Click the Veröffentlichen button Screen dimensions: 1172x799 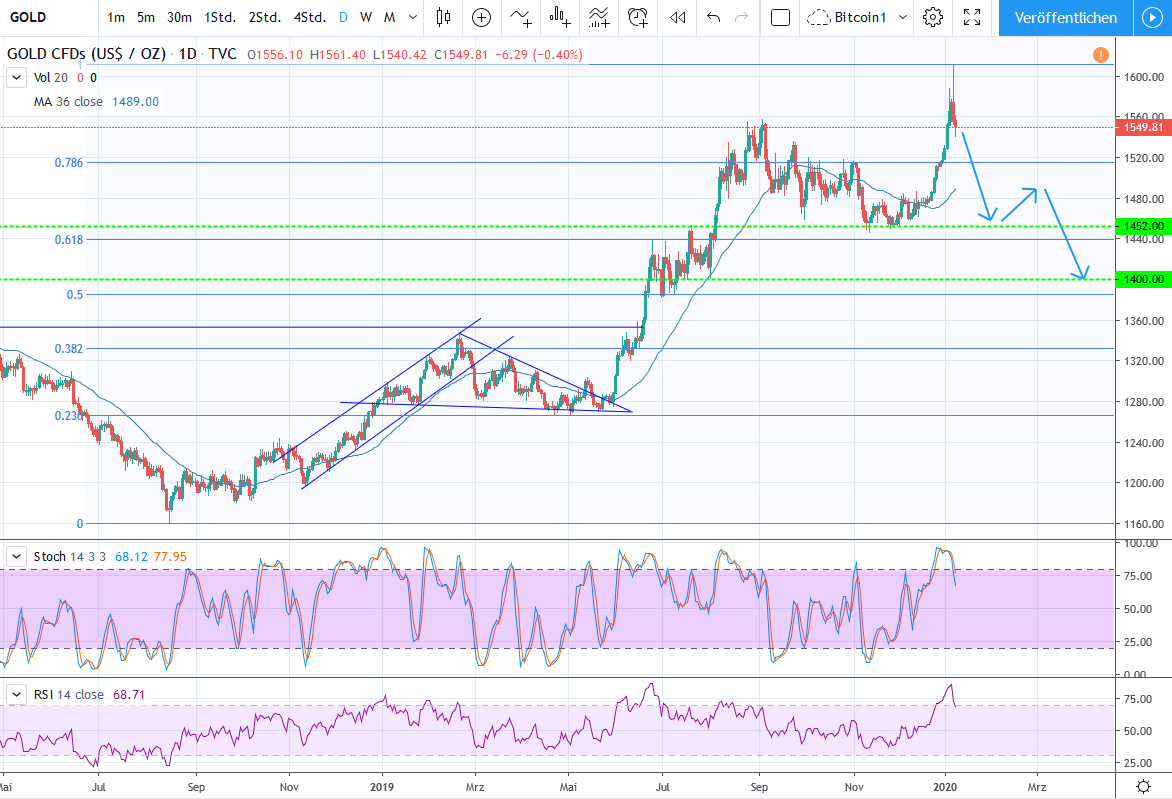[x=1066, y=17]
